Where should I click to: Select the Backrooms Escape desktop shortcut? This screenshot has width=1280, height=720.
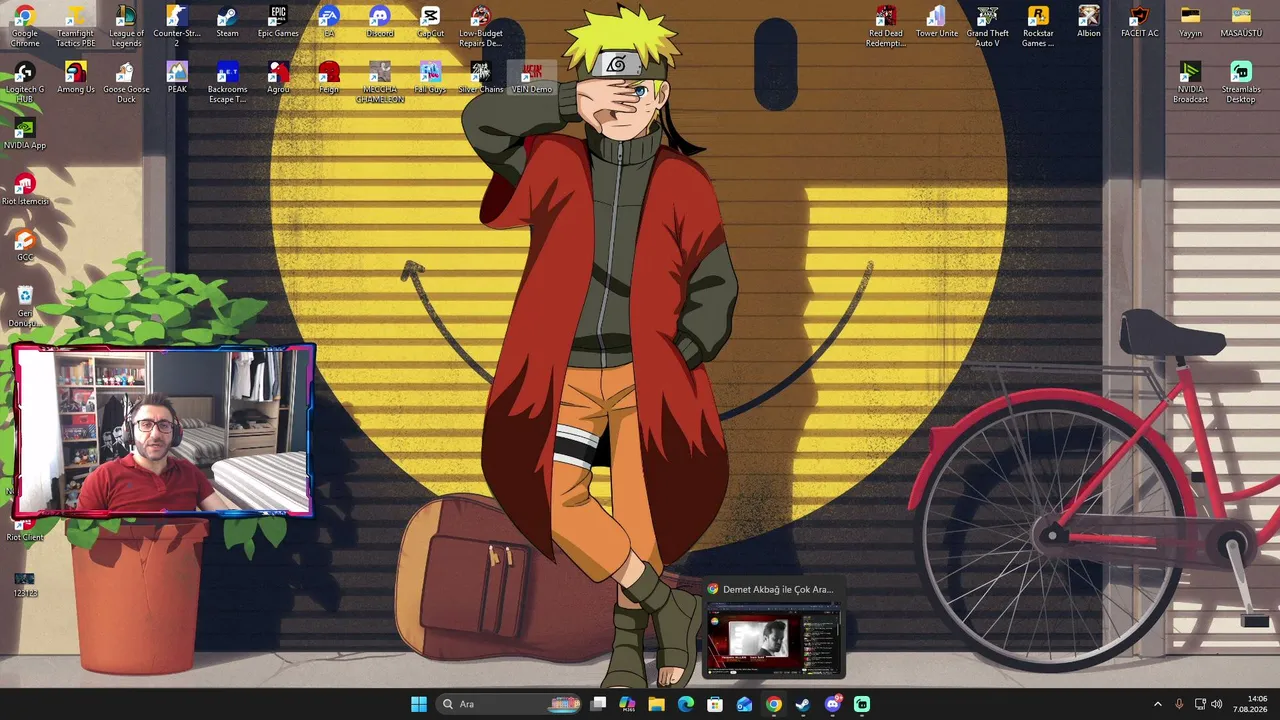pyautogui.click(x=228, y=82)
